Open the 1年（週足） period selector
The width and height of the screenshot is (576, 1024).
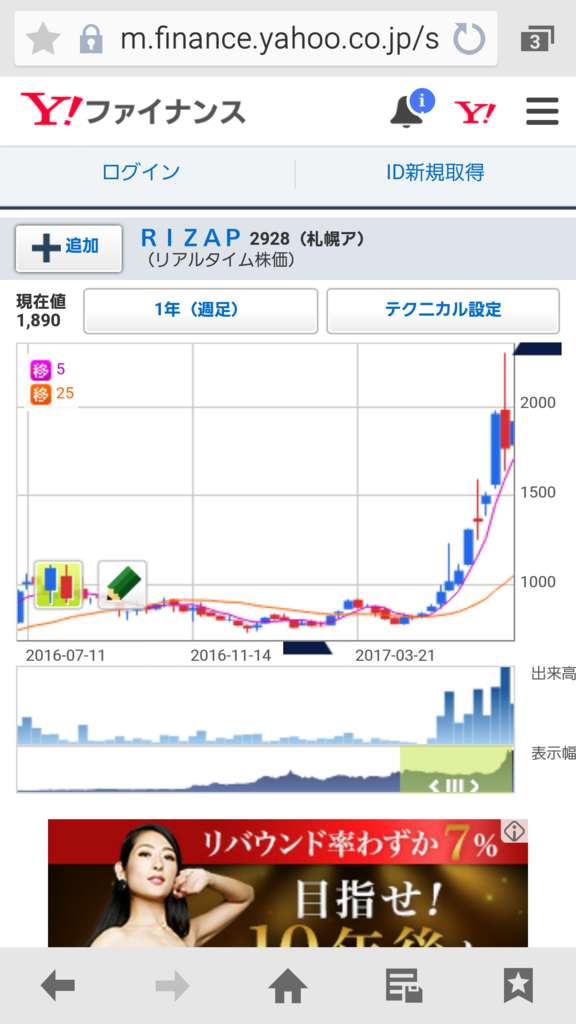[x=200, y=311]
